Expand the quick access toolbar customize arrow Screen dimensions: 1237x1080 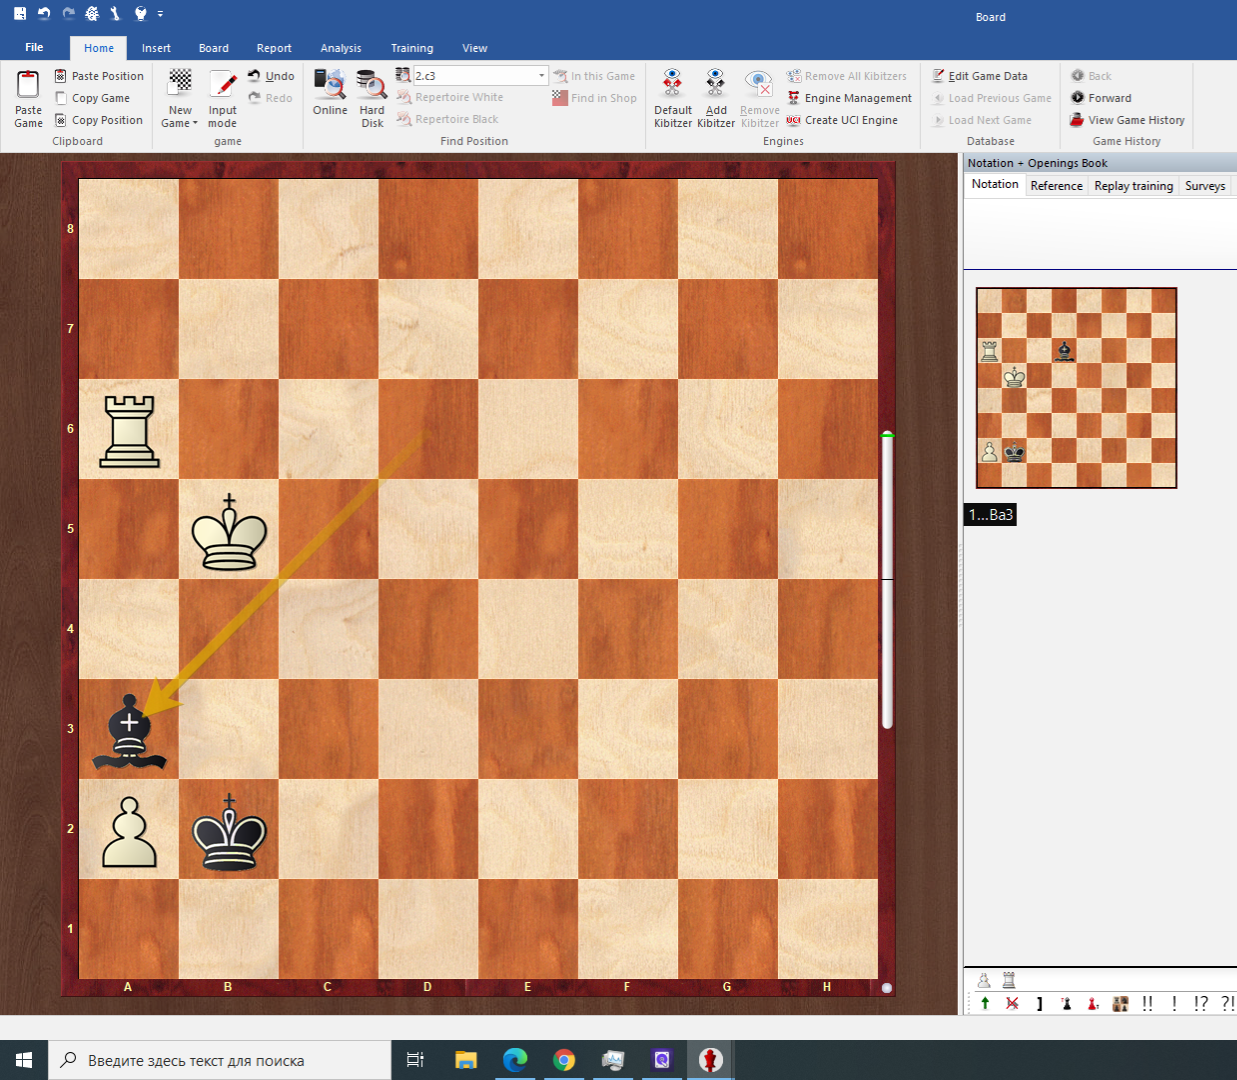pyautogui.click(x=160, y=14)
